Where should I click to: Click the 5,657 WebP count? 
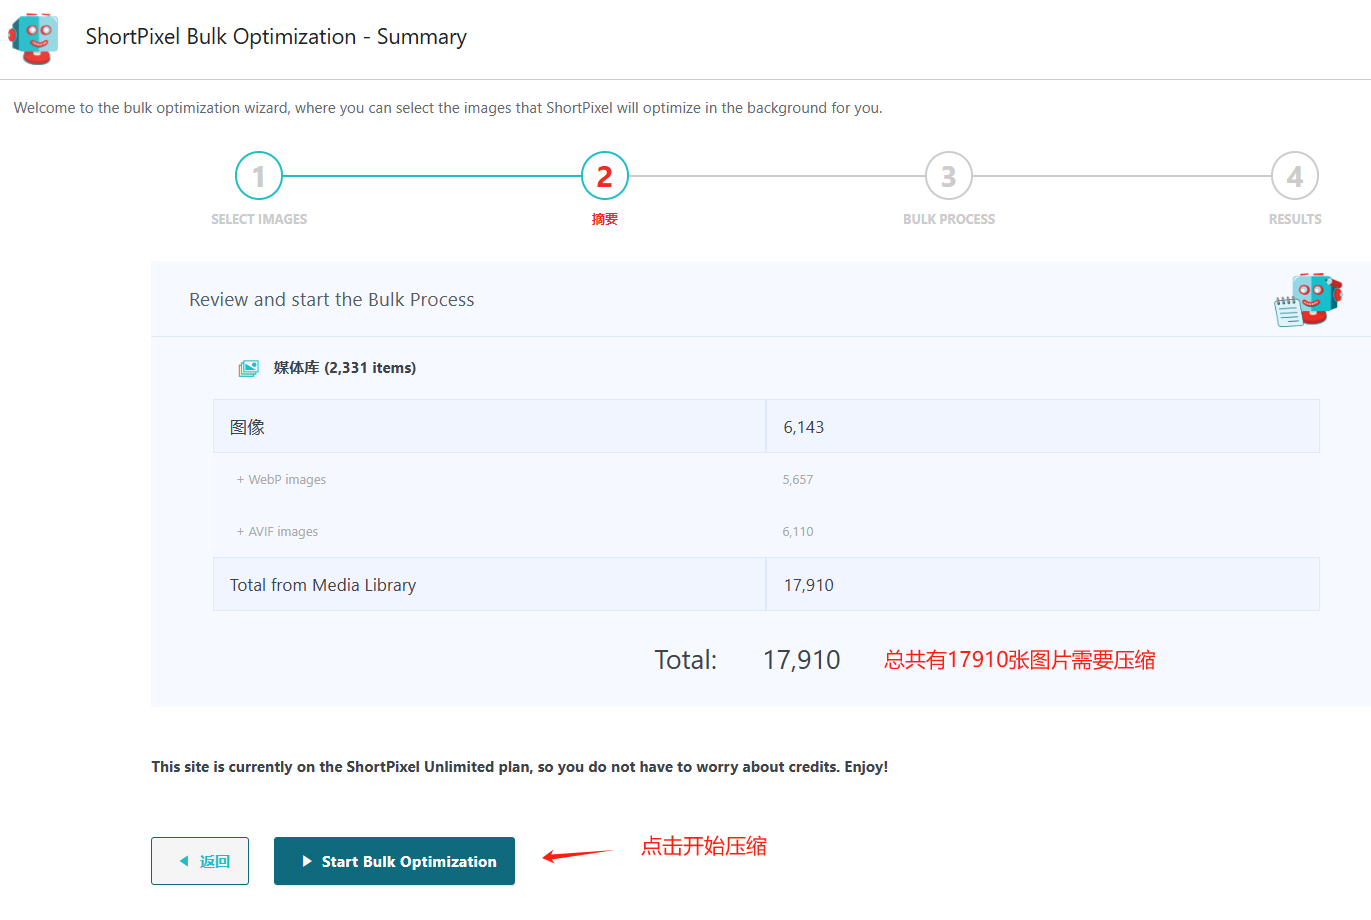pos(798,479)
